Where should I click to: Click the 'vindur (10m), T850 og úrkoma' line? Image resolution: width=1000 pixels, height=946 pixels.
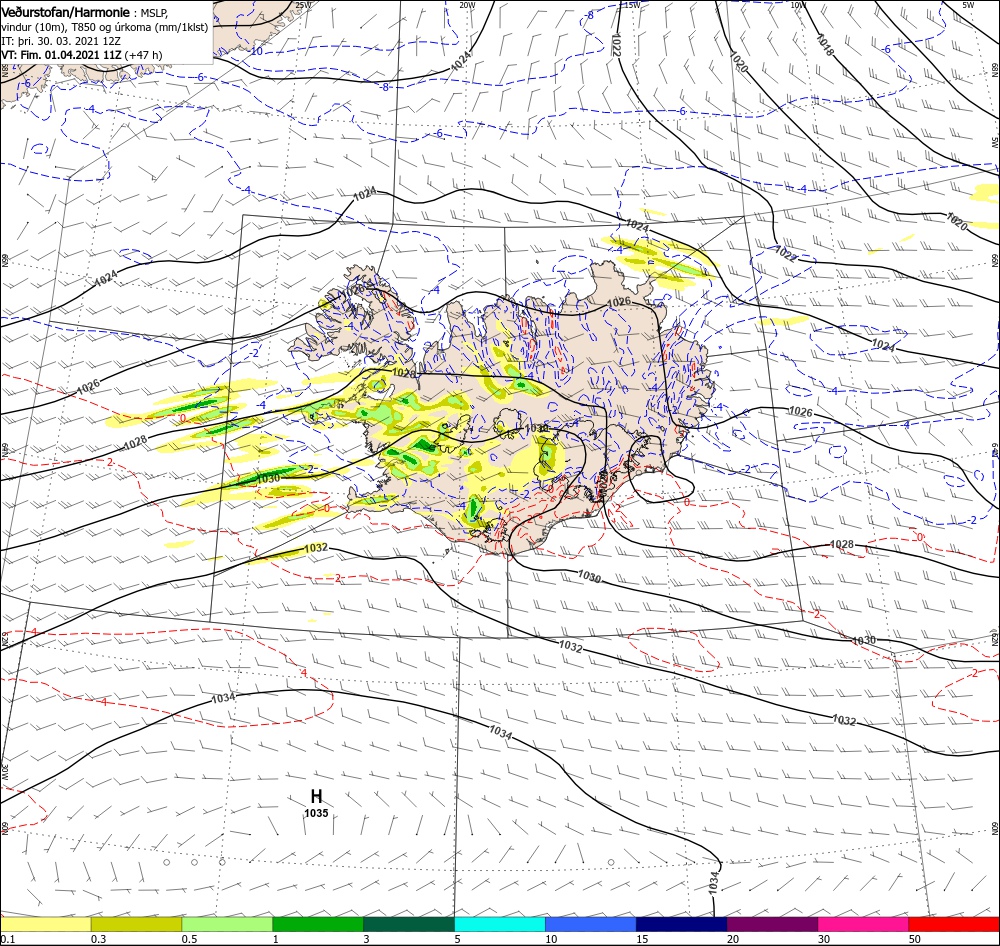[x=105, y=27]
